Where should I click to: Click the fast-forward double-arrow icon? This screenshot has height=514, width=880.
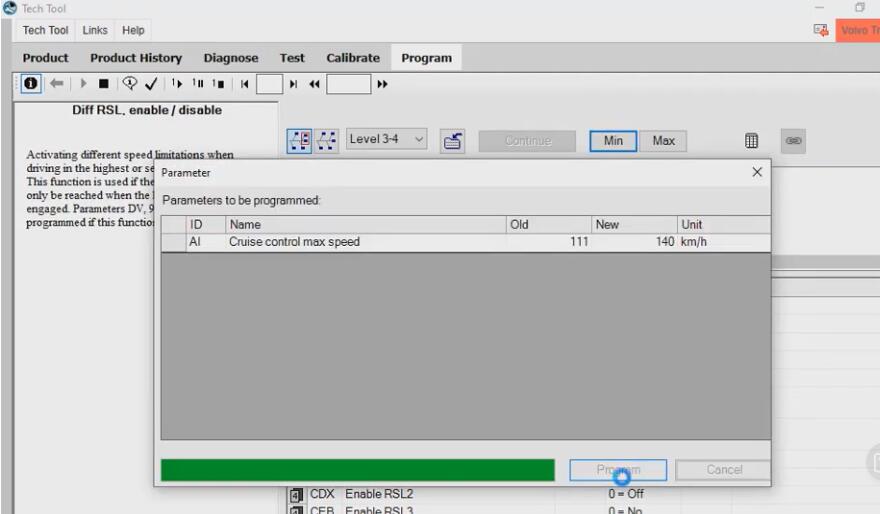382,84
